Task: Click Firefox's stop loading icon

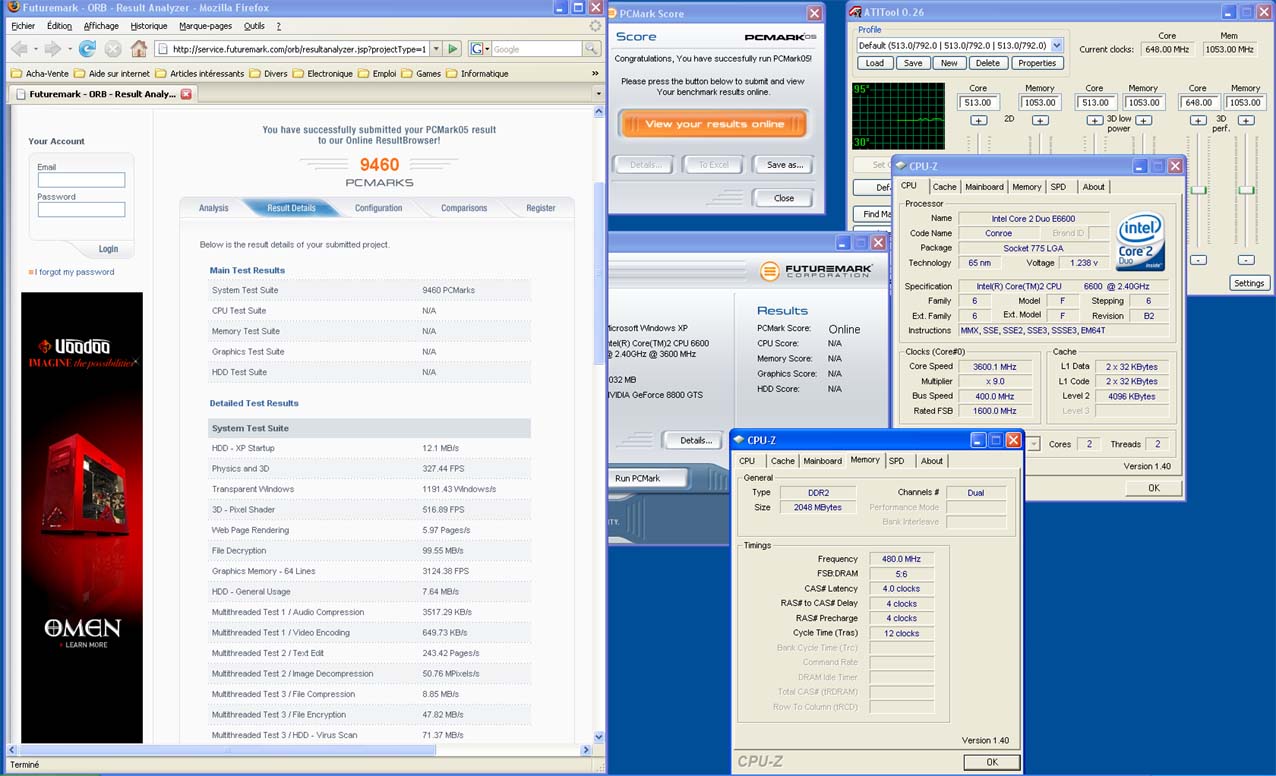Action: 113,49
